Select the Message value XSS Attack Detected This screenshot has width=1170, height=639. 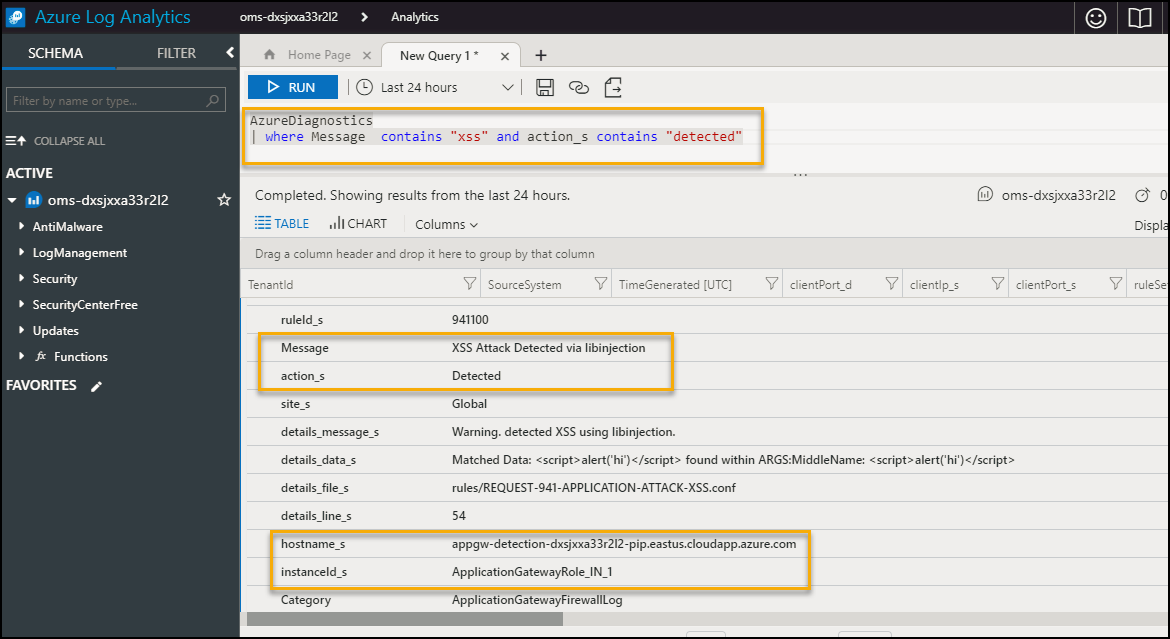(548, 348)
